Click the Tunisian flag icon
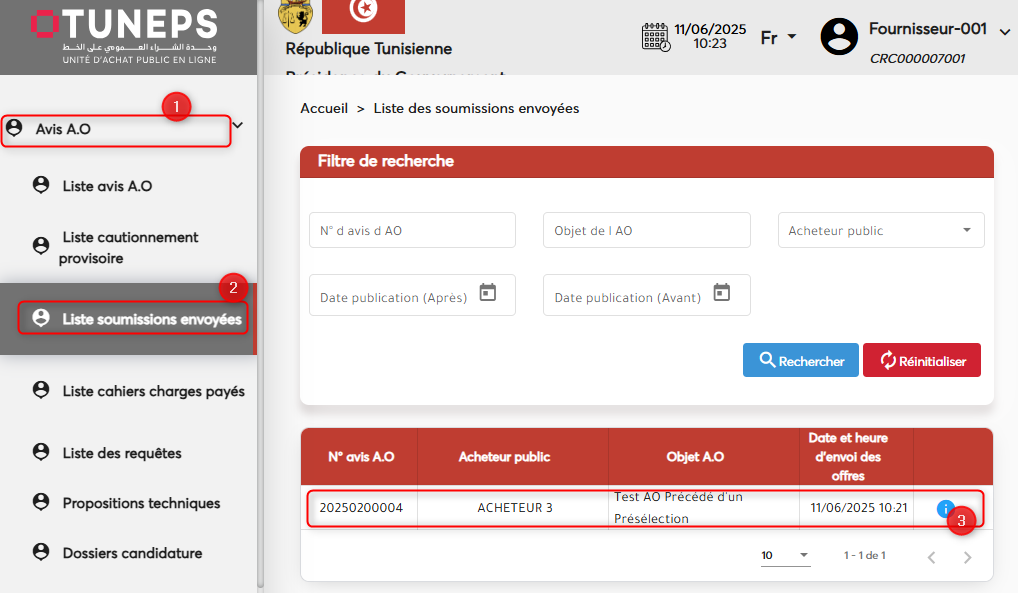 [x=363, y=15]
